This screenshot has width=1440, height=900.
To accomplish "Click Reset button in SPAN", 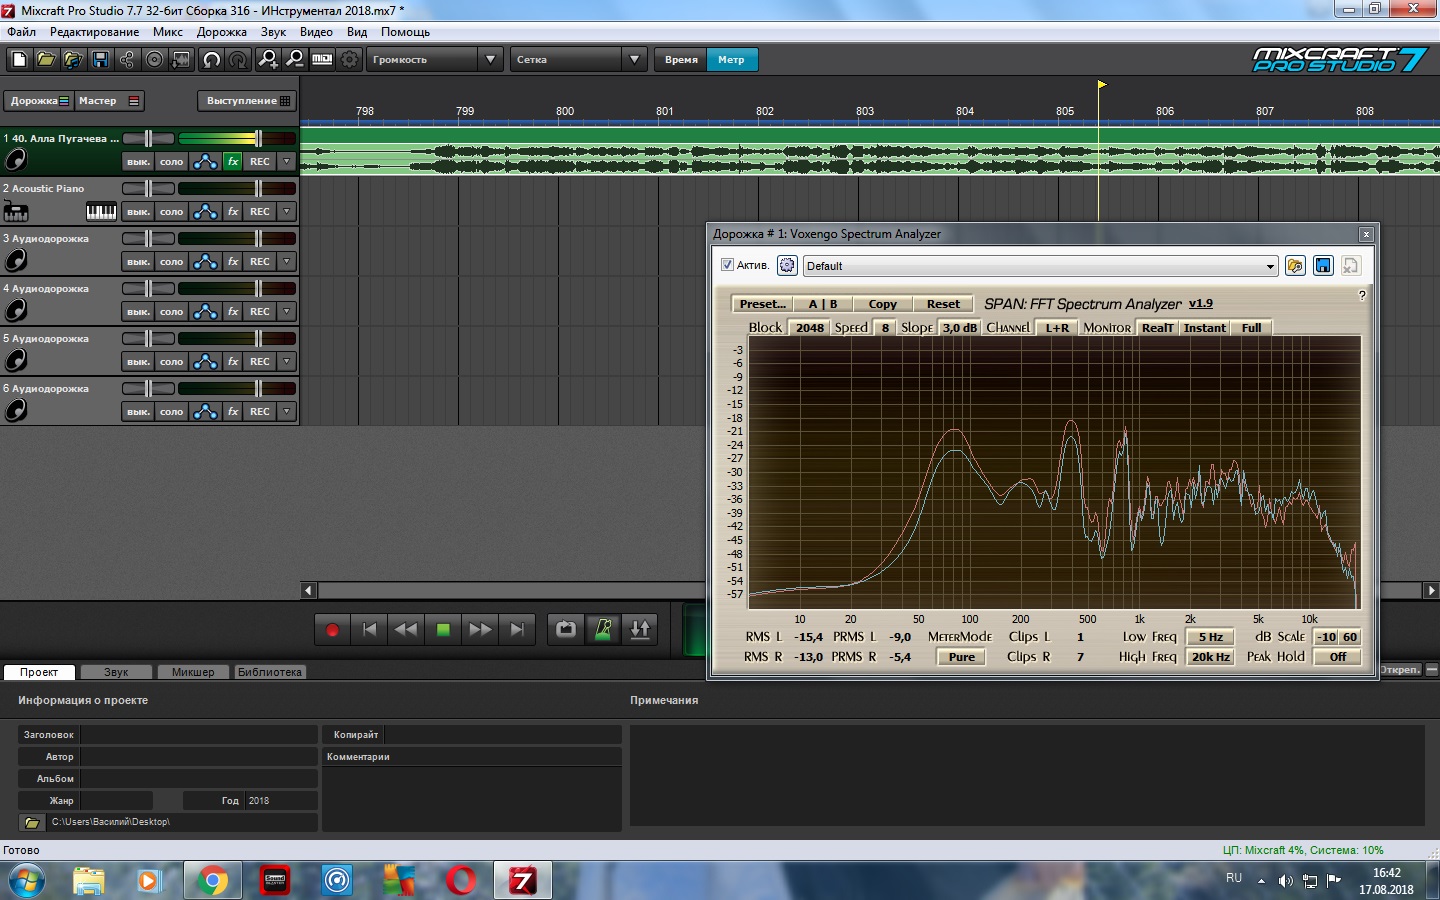I will coord(943,304).
